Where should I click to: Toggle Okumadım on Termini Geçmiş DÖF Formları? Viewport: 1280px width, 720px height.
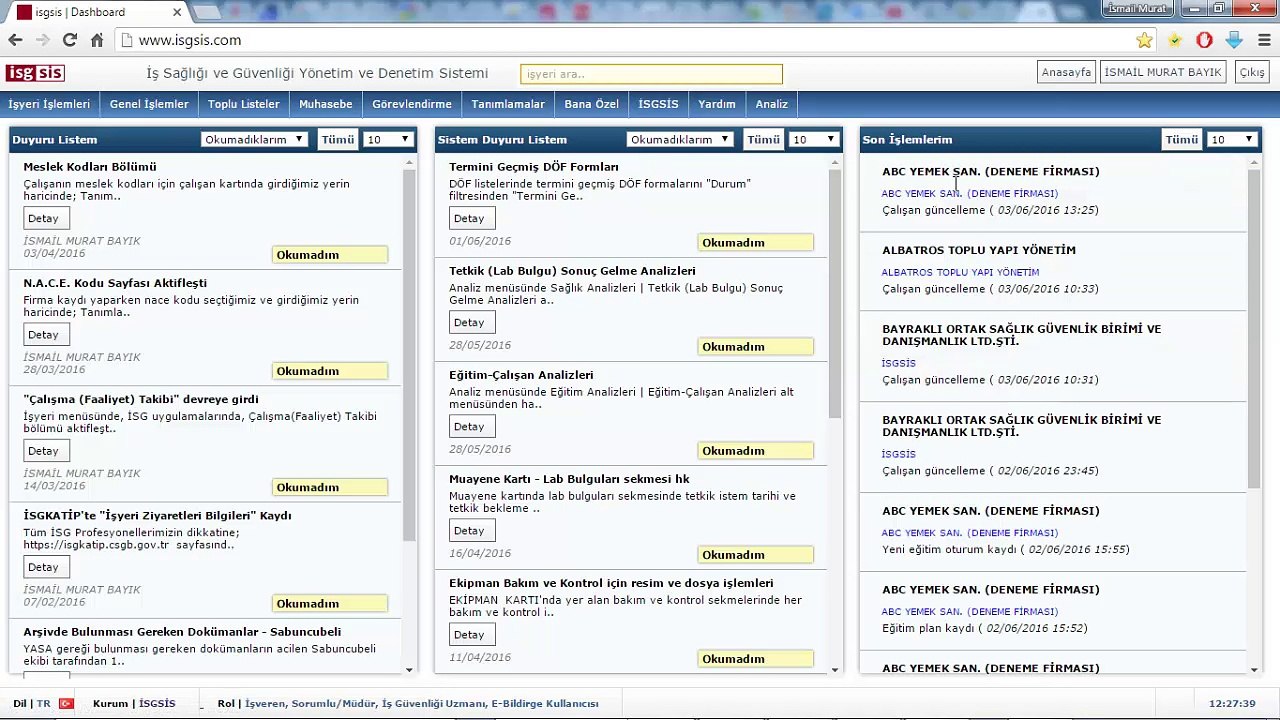click(756, 243)
